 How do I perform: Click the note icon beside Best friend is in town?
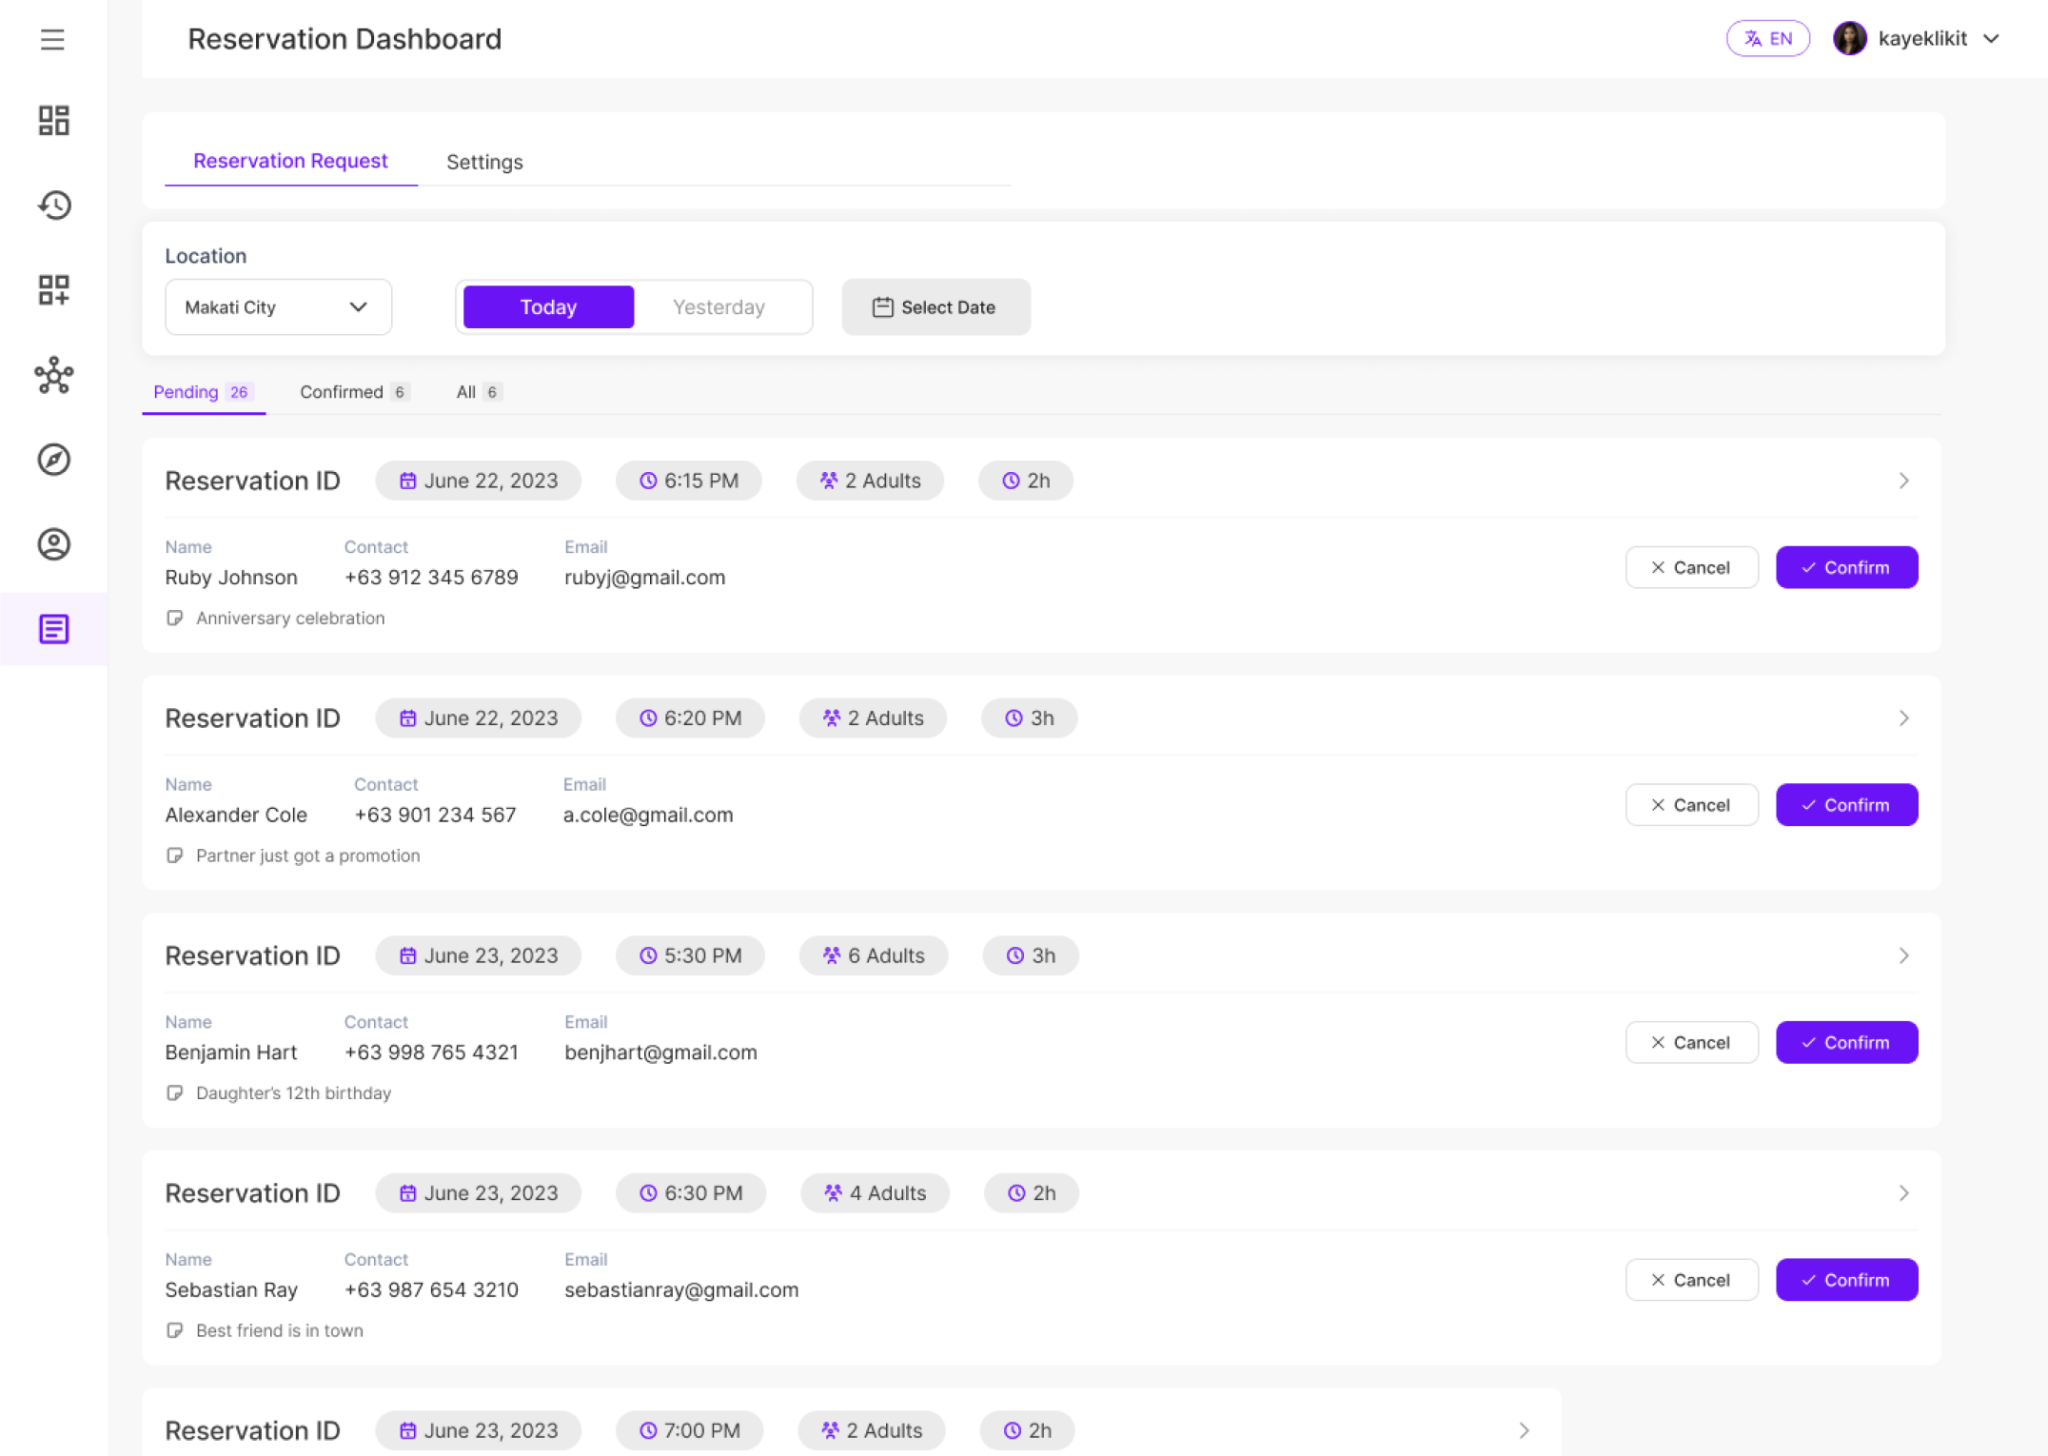tap(175, 1331)
